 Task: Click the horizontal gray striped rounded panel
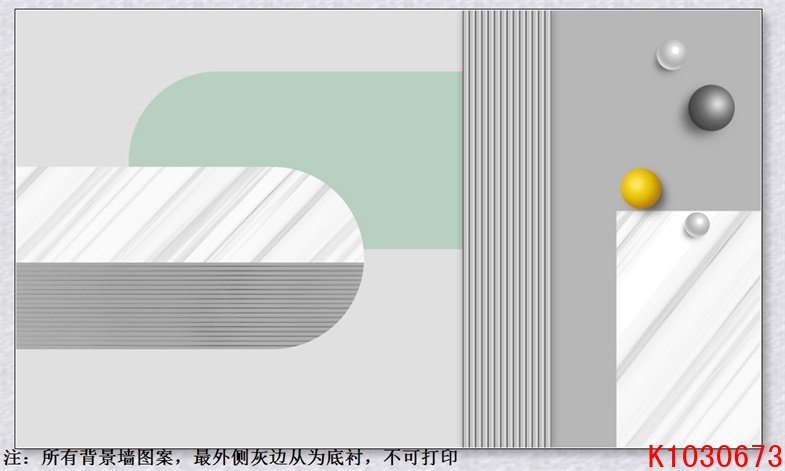[189, 305]
